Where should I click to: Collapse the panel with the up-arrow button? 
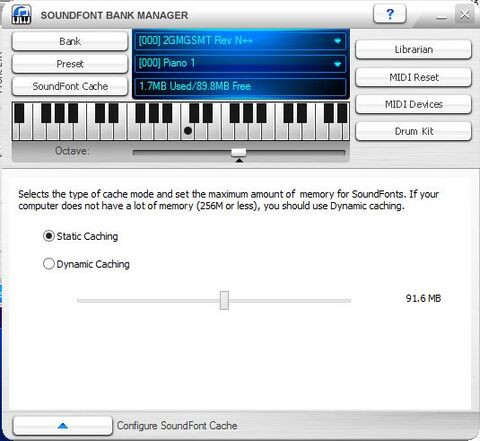click(63, 425)
